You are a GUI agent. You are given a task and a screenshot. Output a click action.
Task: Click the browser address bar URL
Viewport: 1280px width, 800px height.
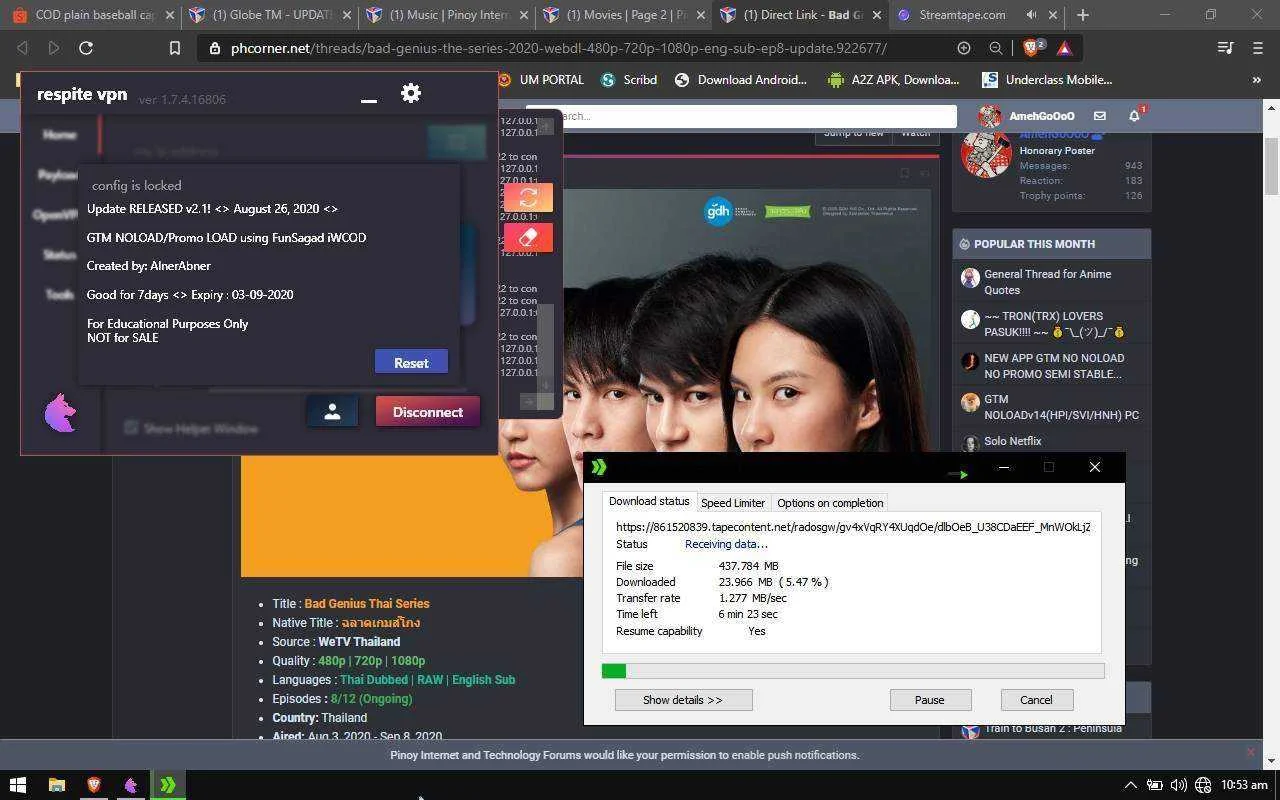[x=558, y=48]
